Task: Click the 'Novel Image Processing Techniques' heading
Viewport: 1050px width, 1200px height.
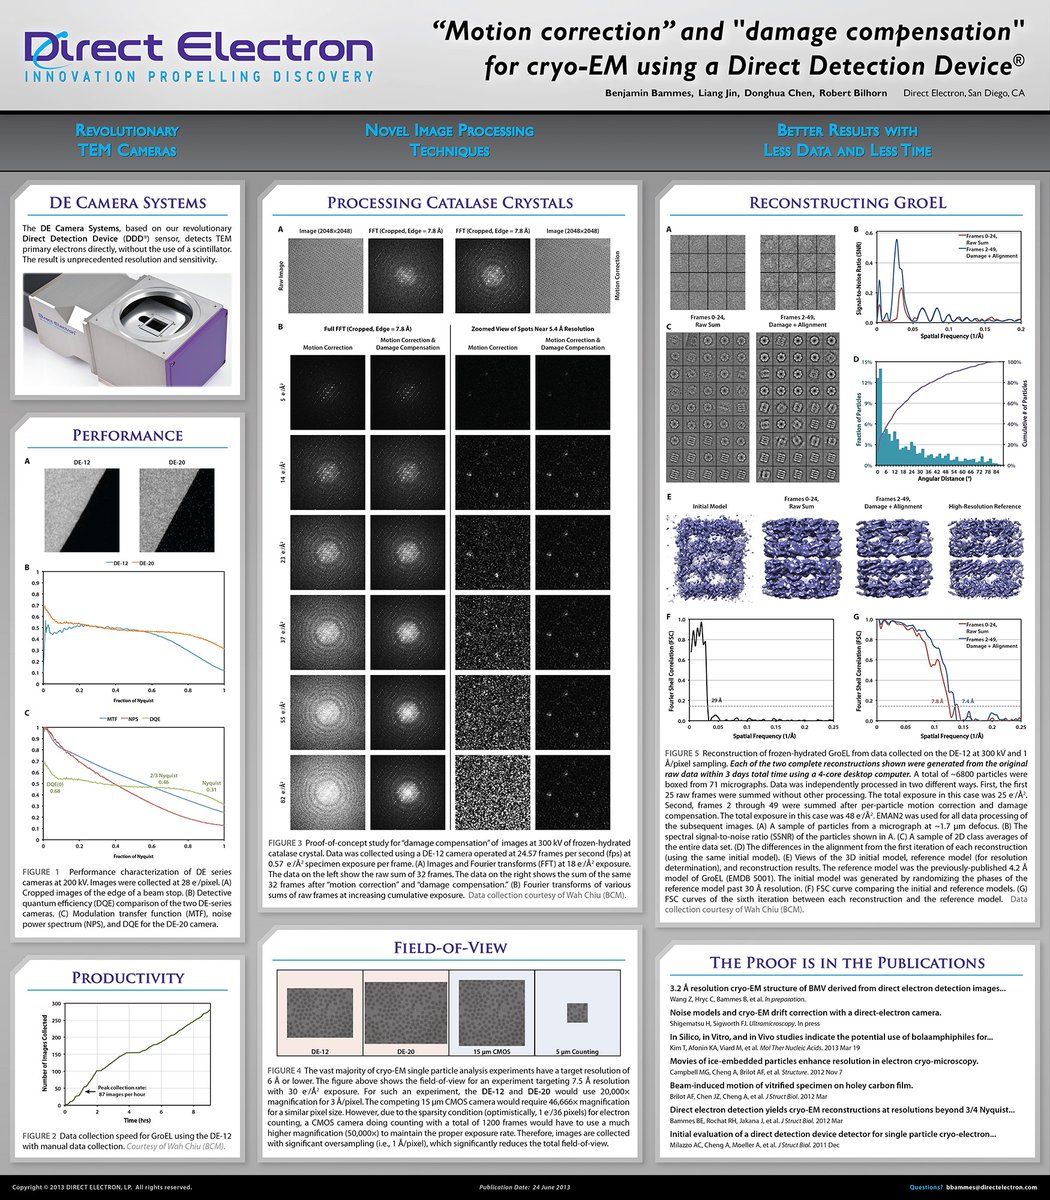Action: pyautogui.click(x=449, y=140)
